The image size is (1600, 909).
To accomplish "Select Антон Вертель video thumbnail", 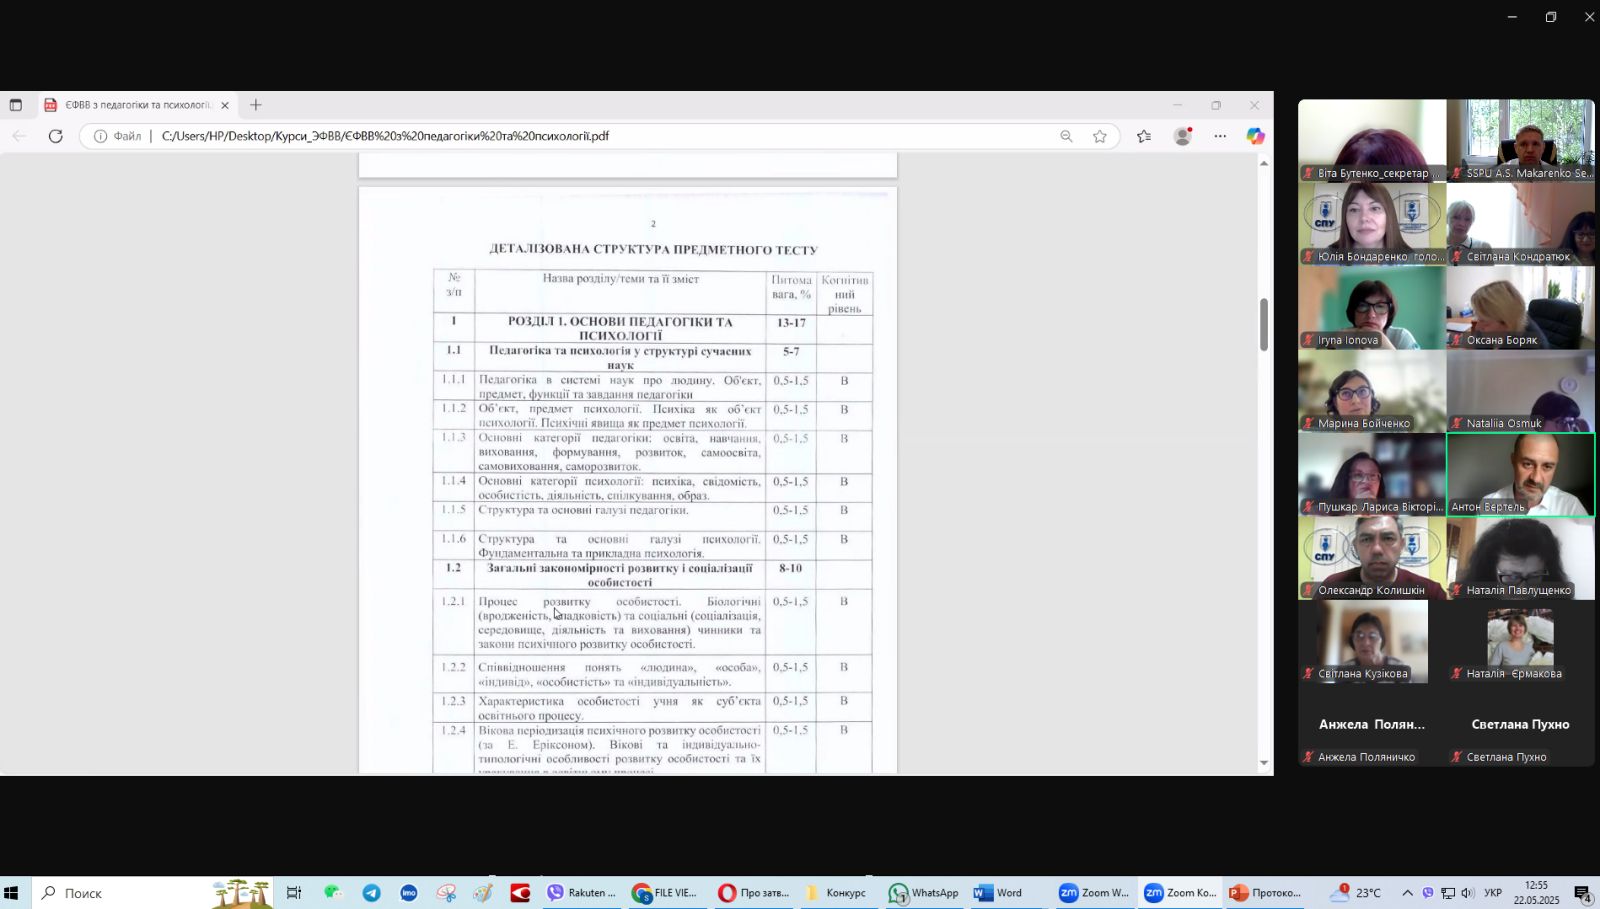I will tap(1520, 474).
